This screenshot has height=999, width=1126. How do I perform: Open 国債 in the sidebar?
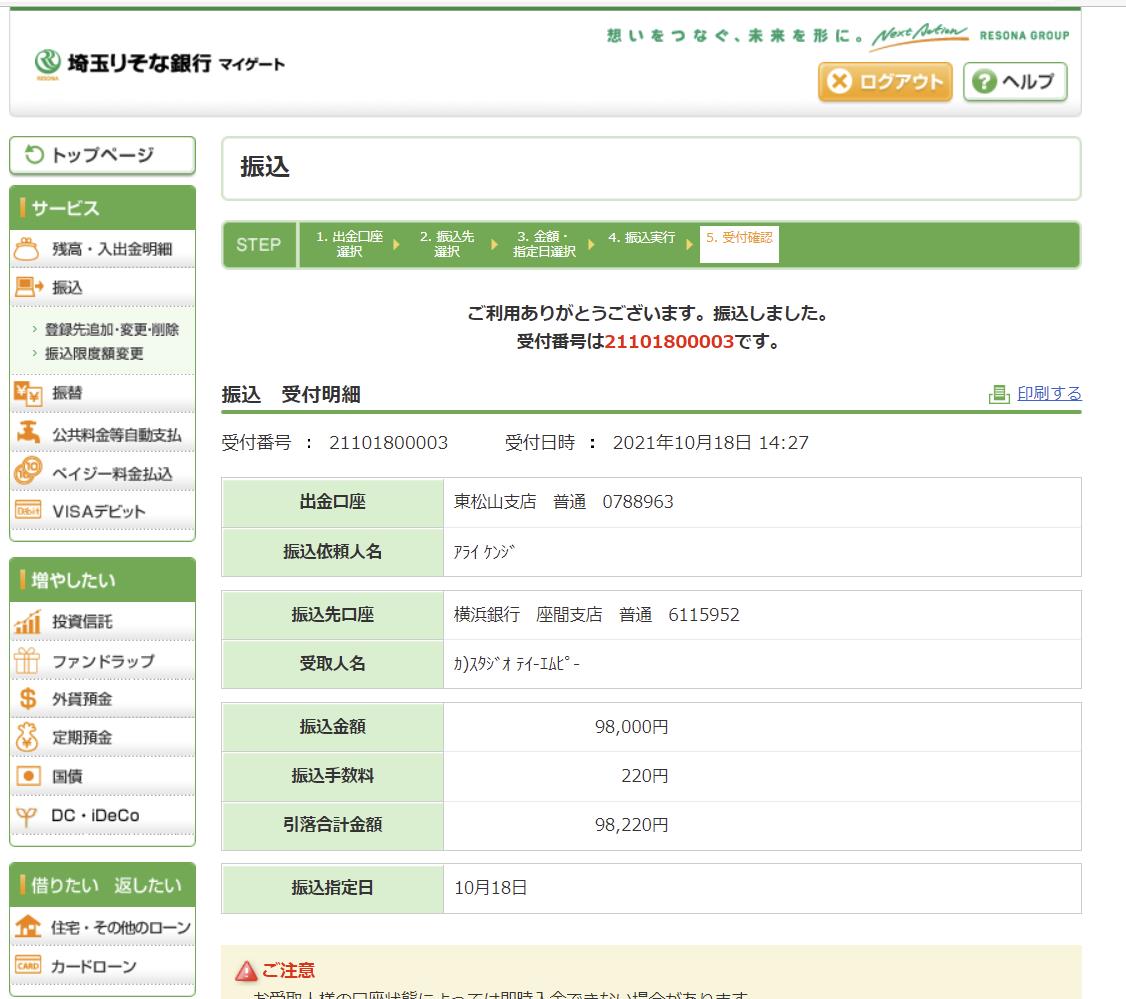68,776
